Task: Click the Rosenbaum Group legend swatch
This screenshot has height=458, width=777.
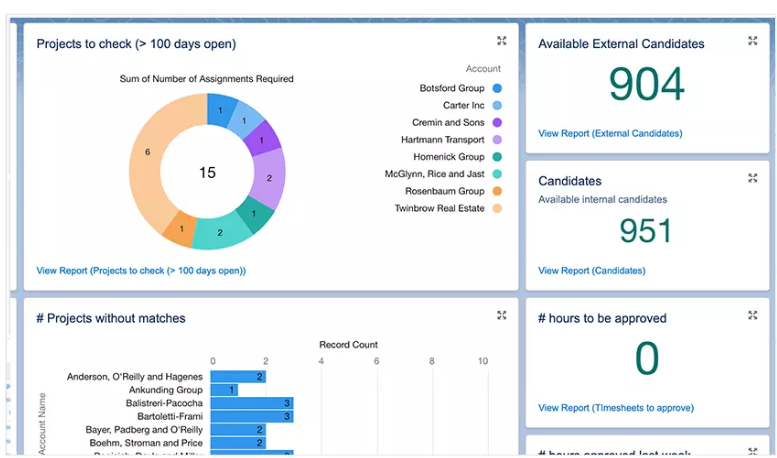Action: (497, 191)
